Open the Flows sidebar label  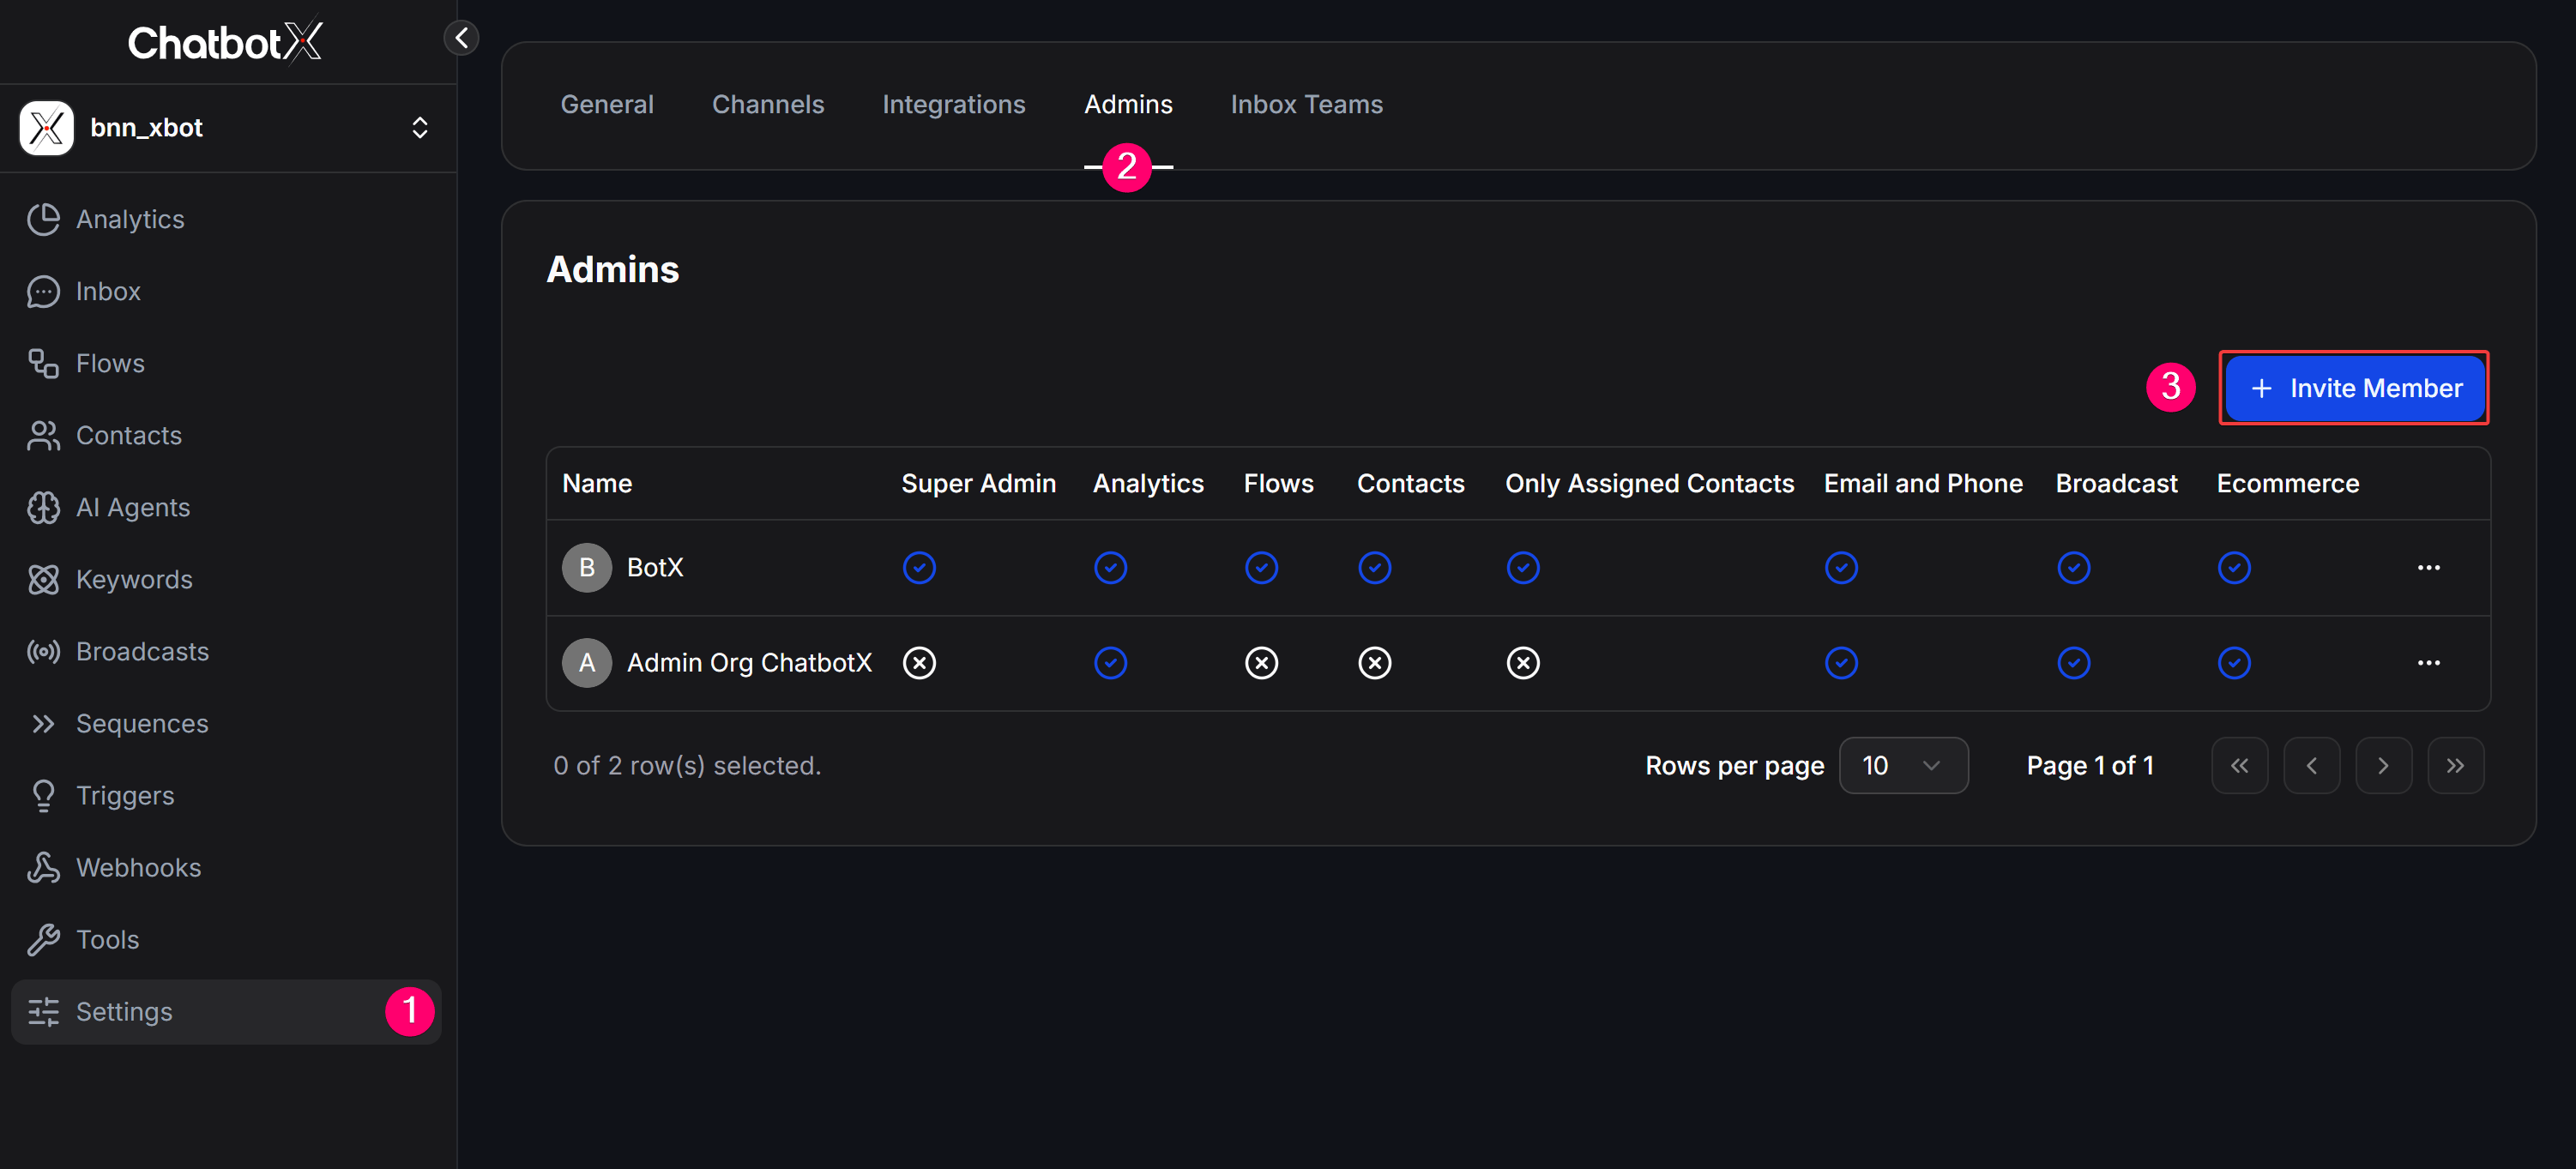coord(110,363)
